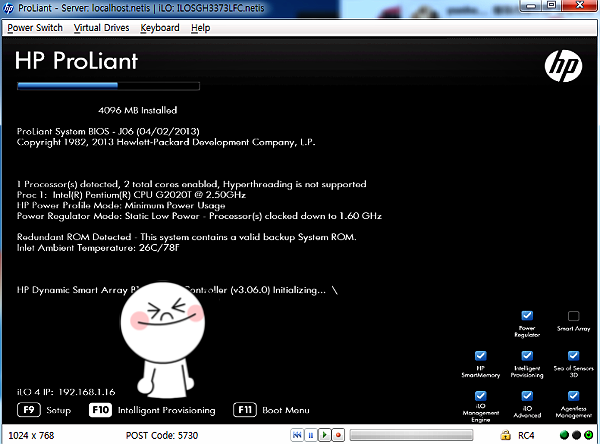
Task: Open the Virtual Drives menu
Action: pyautogui.click(x=101, y=28)
